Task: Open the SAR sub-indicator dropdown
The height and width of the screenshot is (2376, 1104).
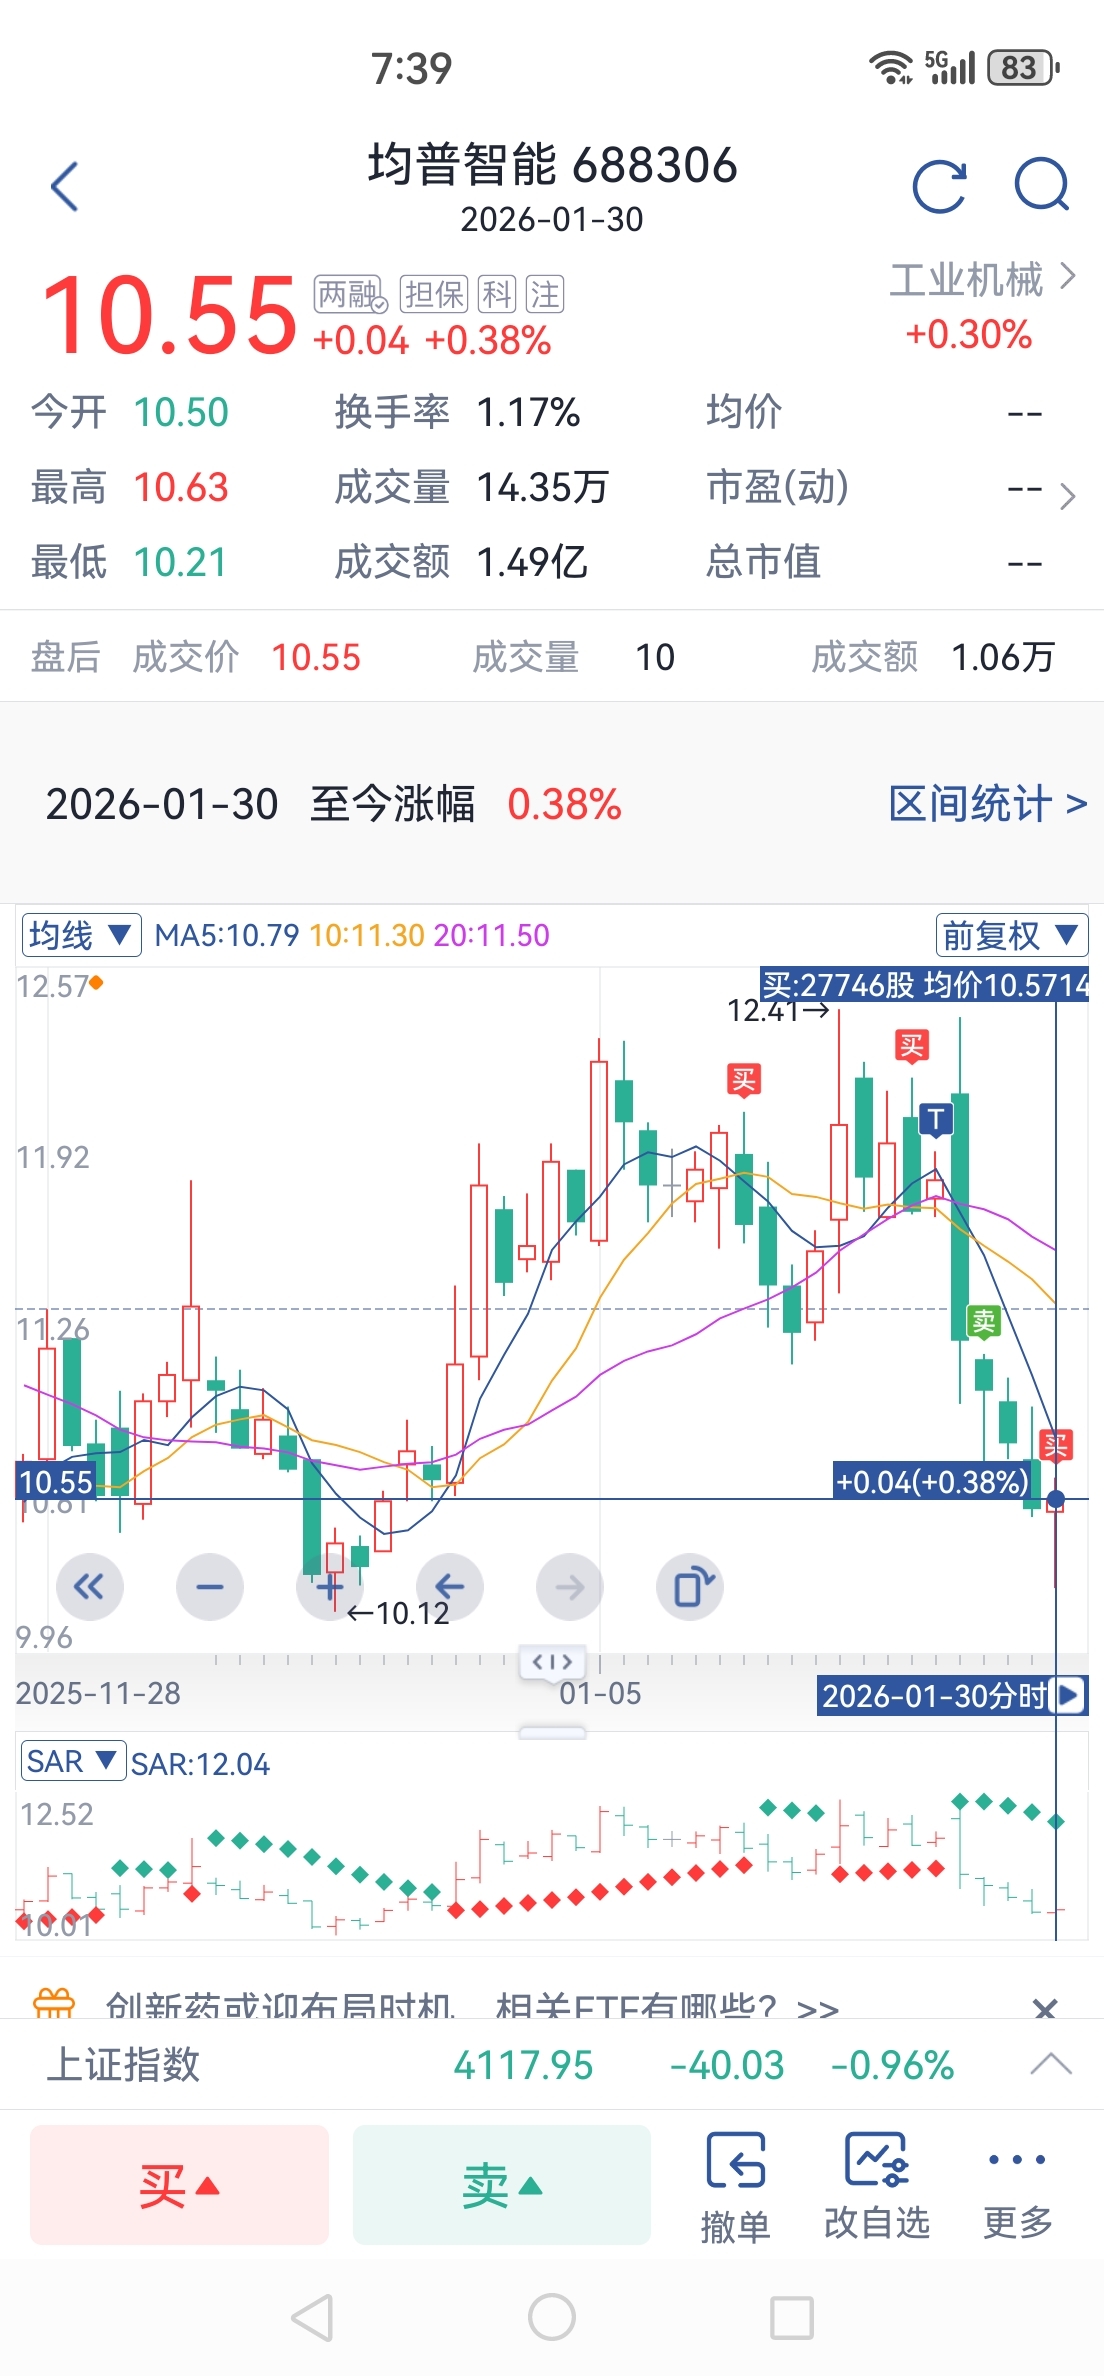Action: [73, 1761]
